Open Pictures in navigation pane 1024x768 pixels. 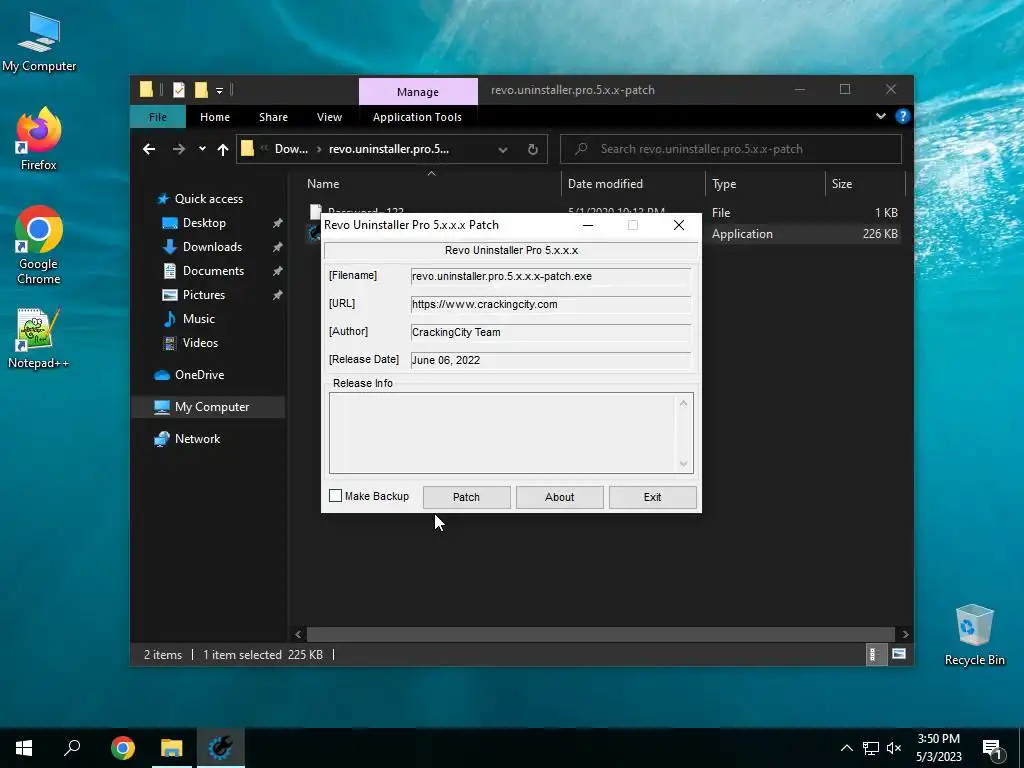click(204, 295)
